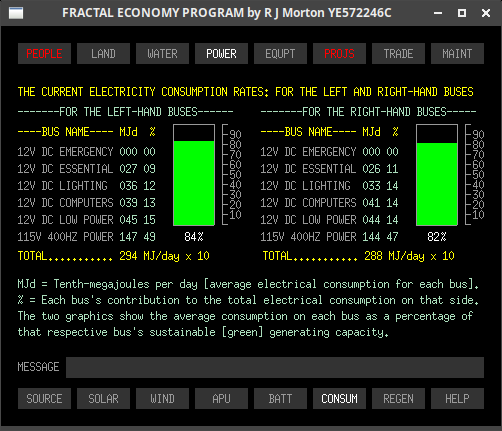
Task: Minimize the Fractal Economy window
Action: (438, 13)
